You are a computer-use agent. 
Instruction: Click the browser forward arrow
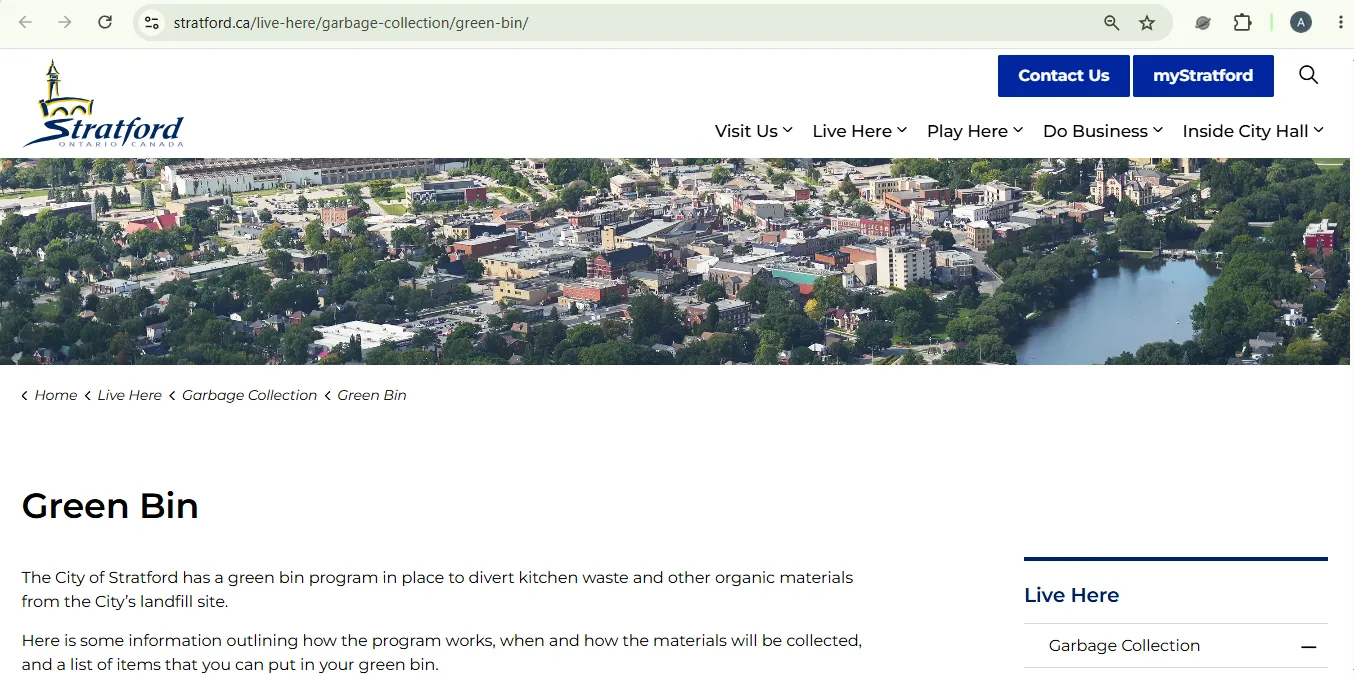65,22
